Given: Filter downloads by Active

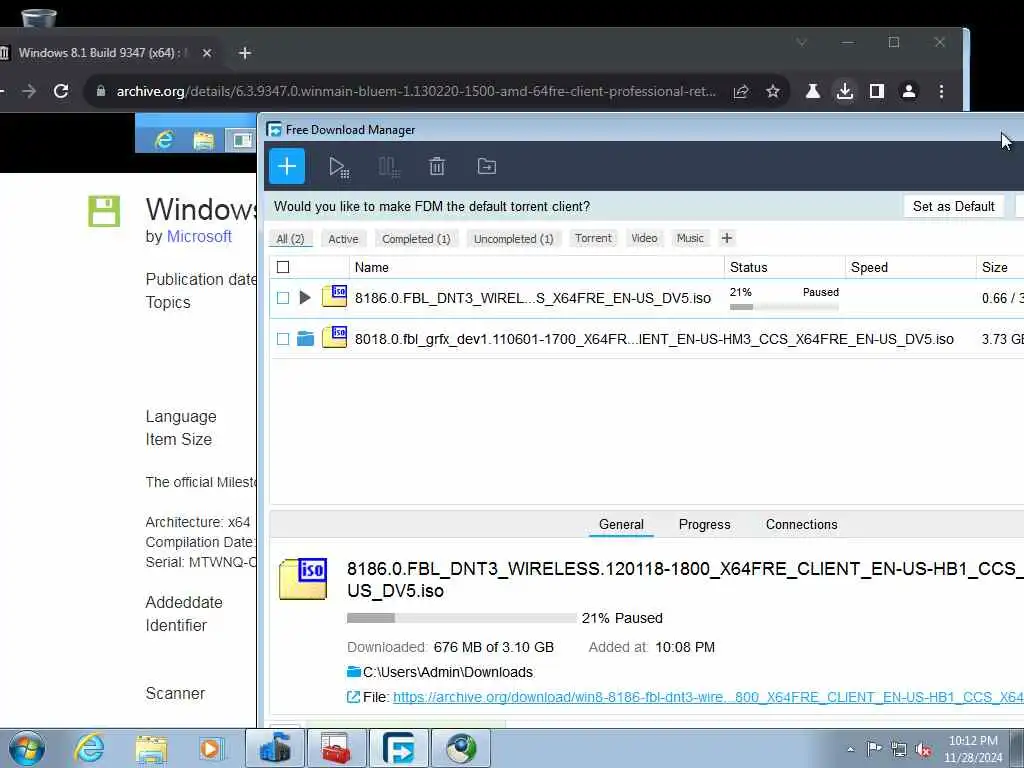Looking at the screenshot, I should (344, 239).
